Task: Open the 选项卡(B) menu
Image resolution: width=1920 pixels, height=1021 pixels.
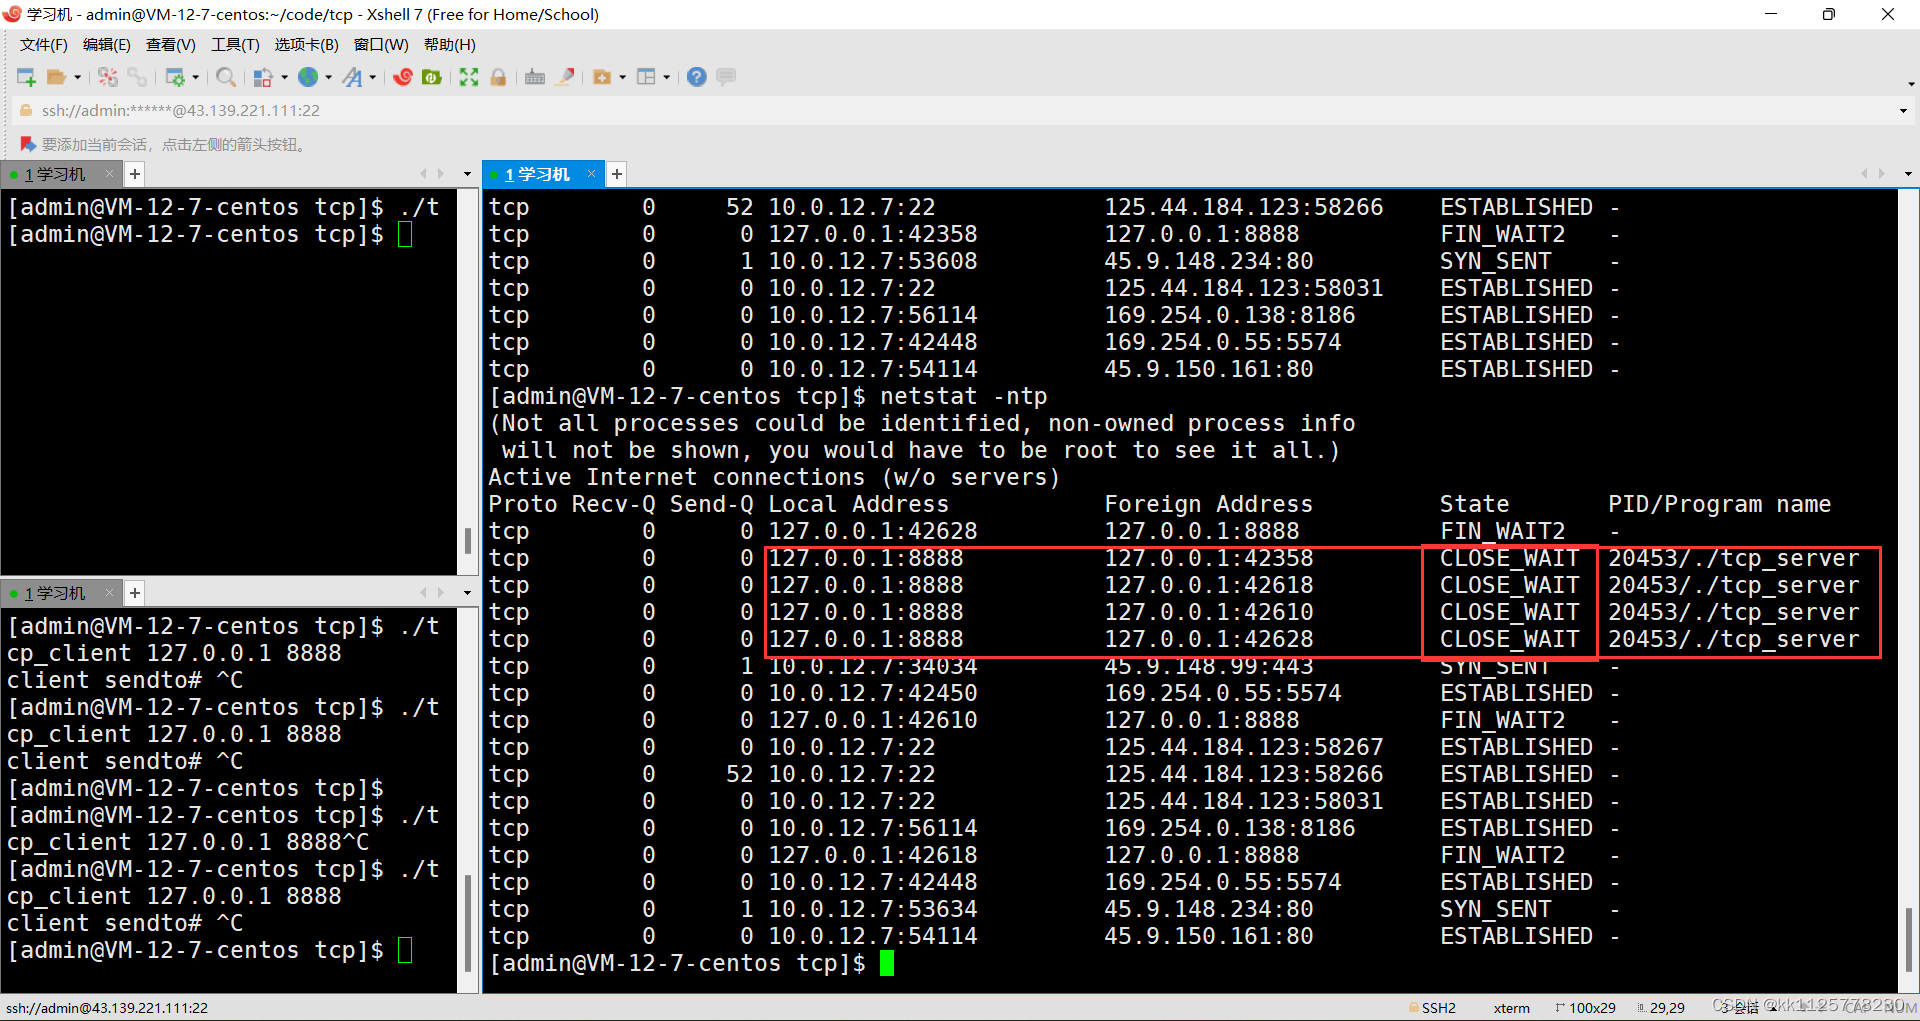Action: [x=307, y=45]
